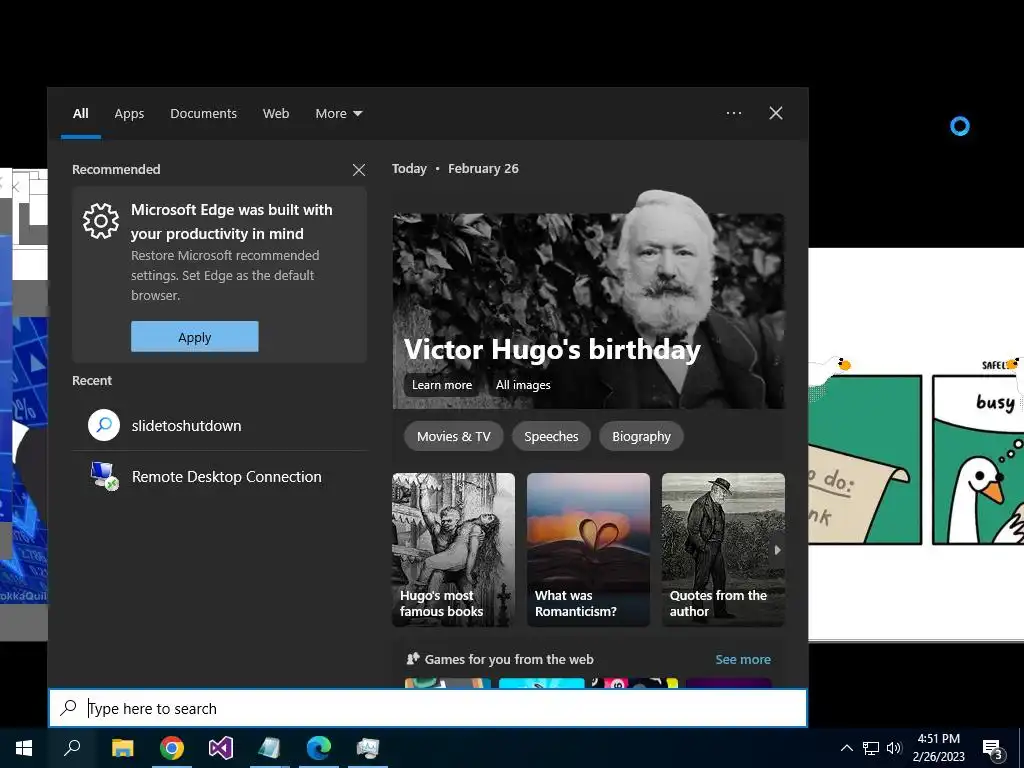Open network status tray icon
Viewport: 1024px width, 768px height.
coord(871,748)
